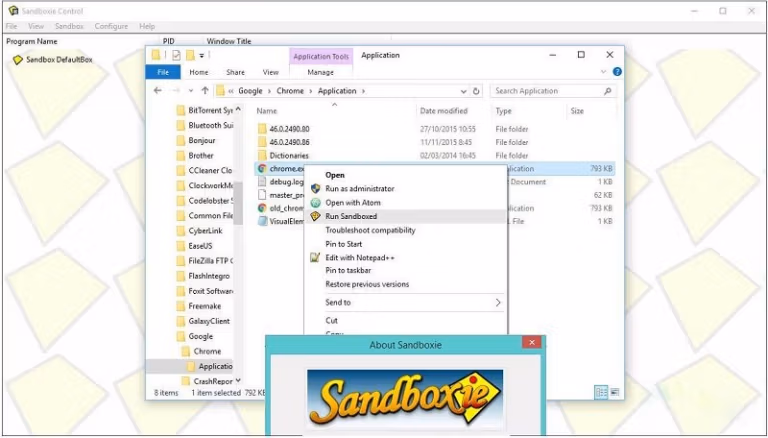Close the About Sandboxie dialog
768x438 pixels.
(x=531, y=342)
